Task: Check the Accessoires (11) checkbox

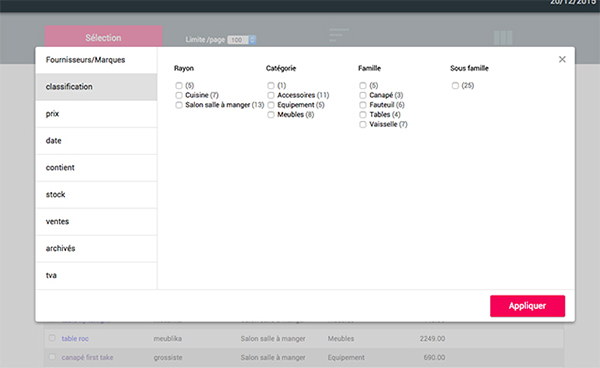Action: 271,95
